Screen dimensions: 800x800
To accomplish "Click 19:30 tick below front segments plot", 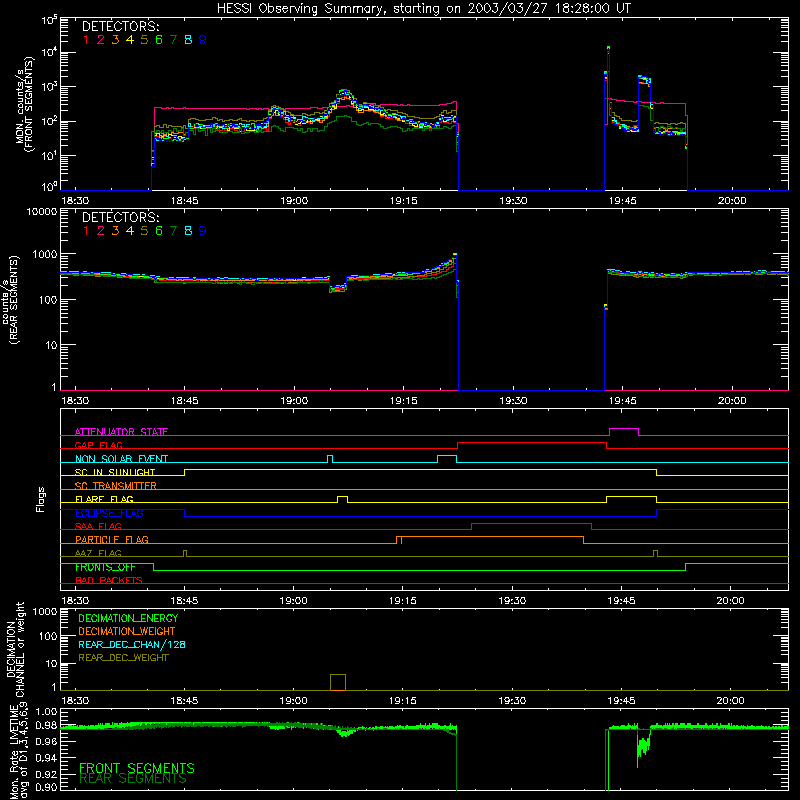I will click(513, 201).
